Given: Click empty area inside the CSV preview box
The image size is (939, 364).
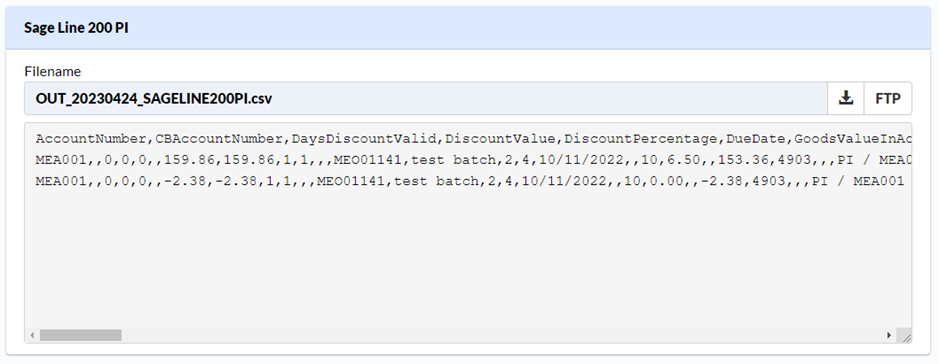Looking at the screenshot, I should click(x=467, y=263).
